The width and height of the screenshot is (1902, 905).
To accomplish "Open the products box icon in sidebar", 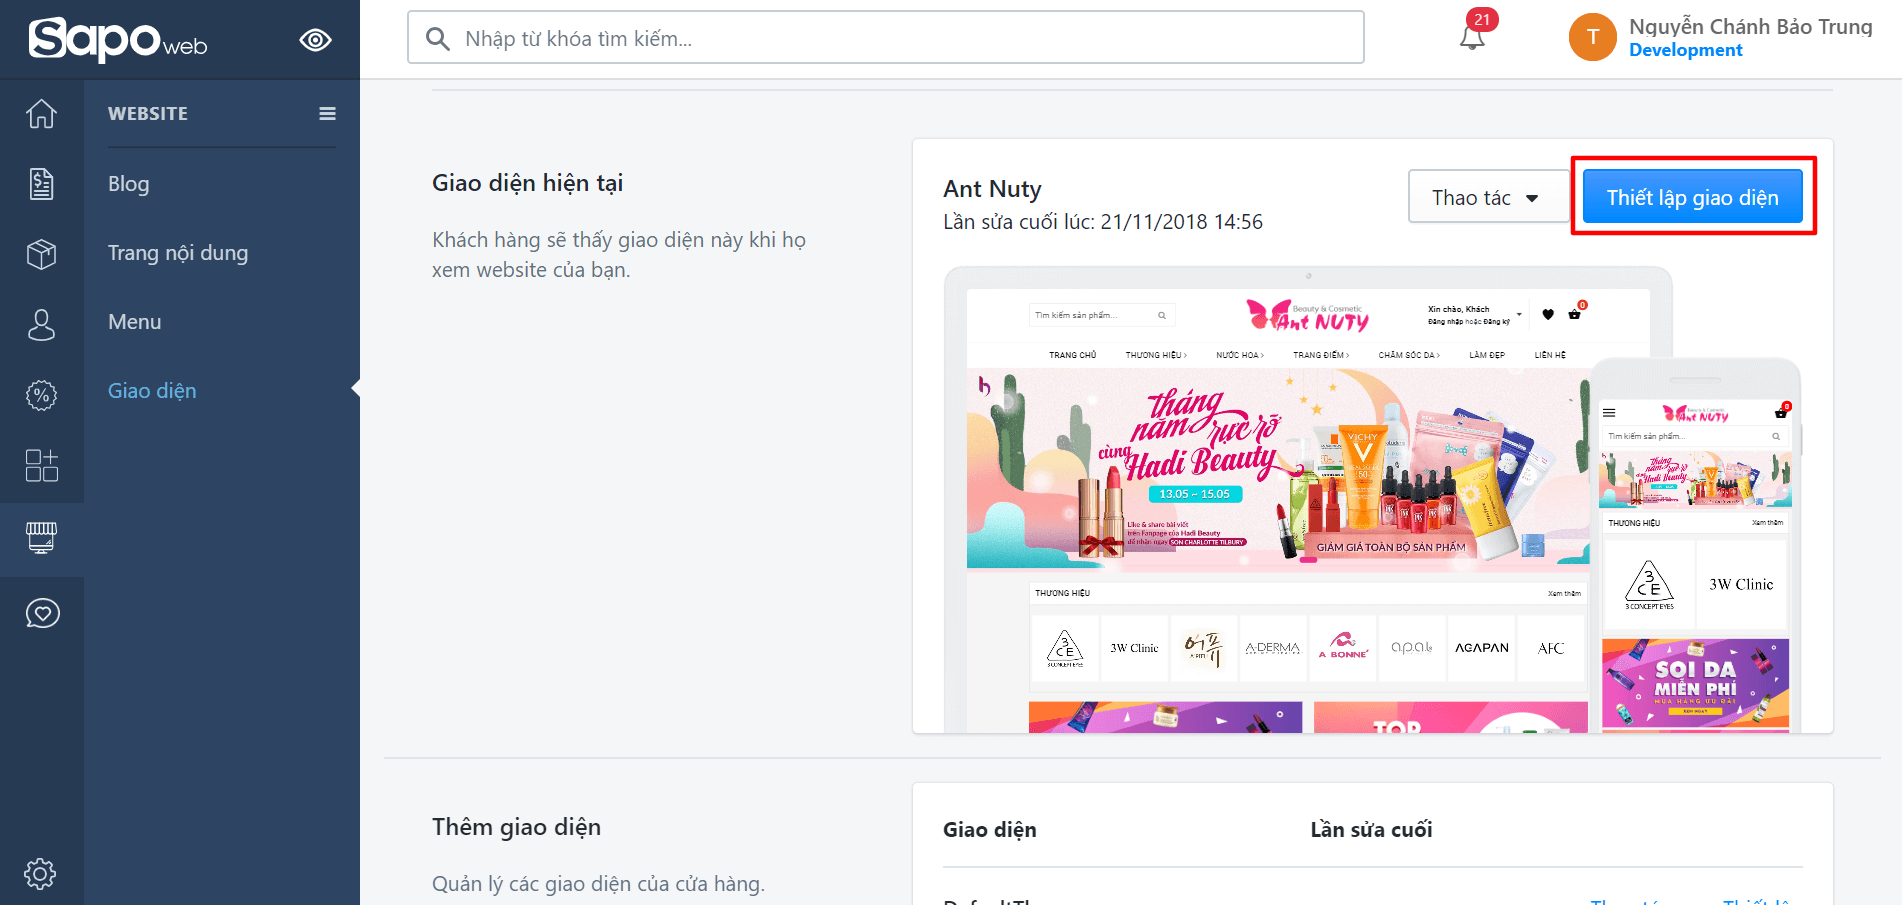I will pos(41,254).
